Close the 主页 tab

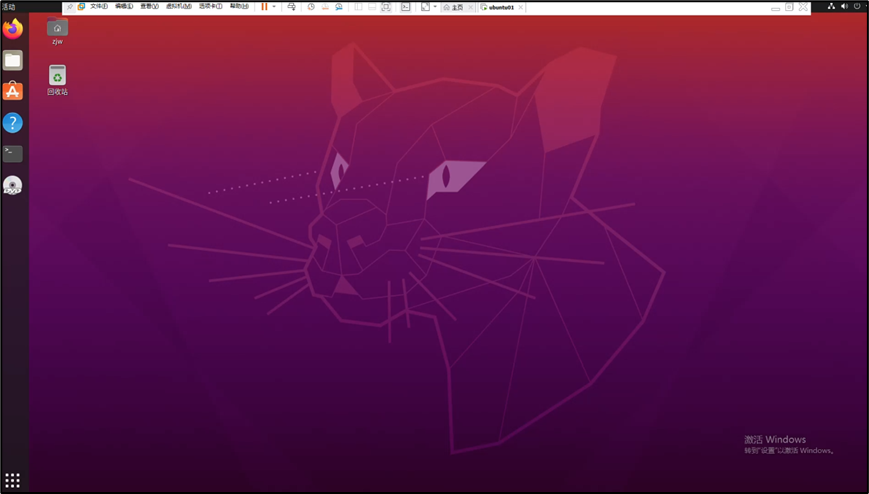[x=471, y=7]
